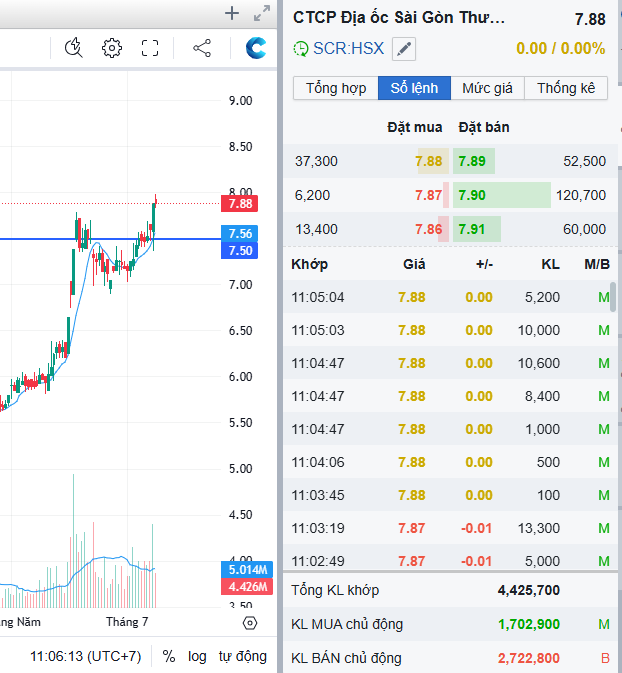The width and height of the screenshot is (622, 673).
Task: Select the 11:05:03 trade row
Action: click(449, 330)
